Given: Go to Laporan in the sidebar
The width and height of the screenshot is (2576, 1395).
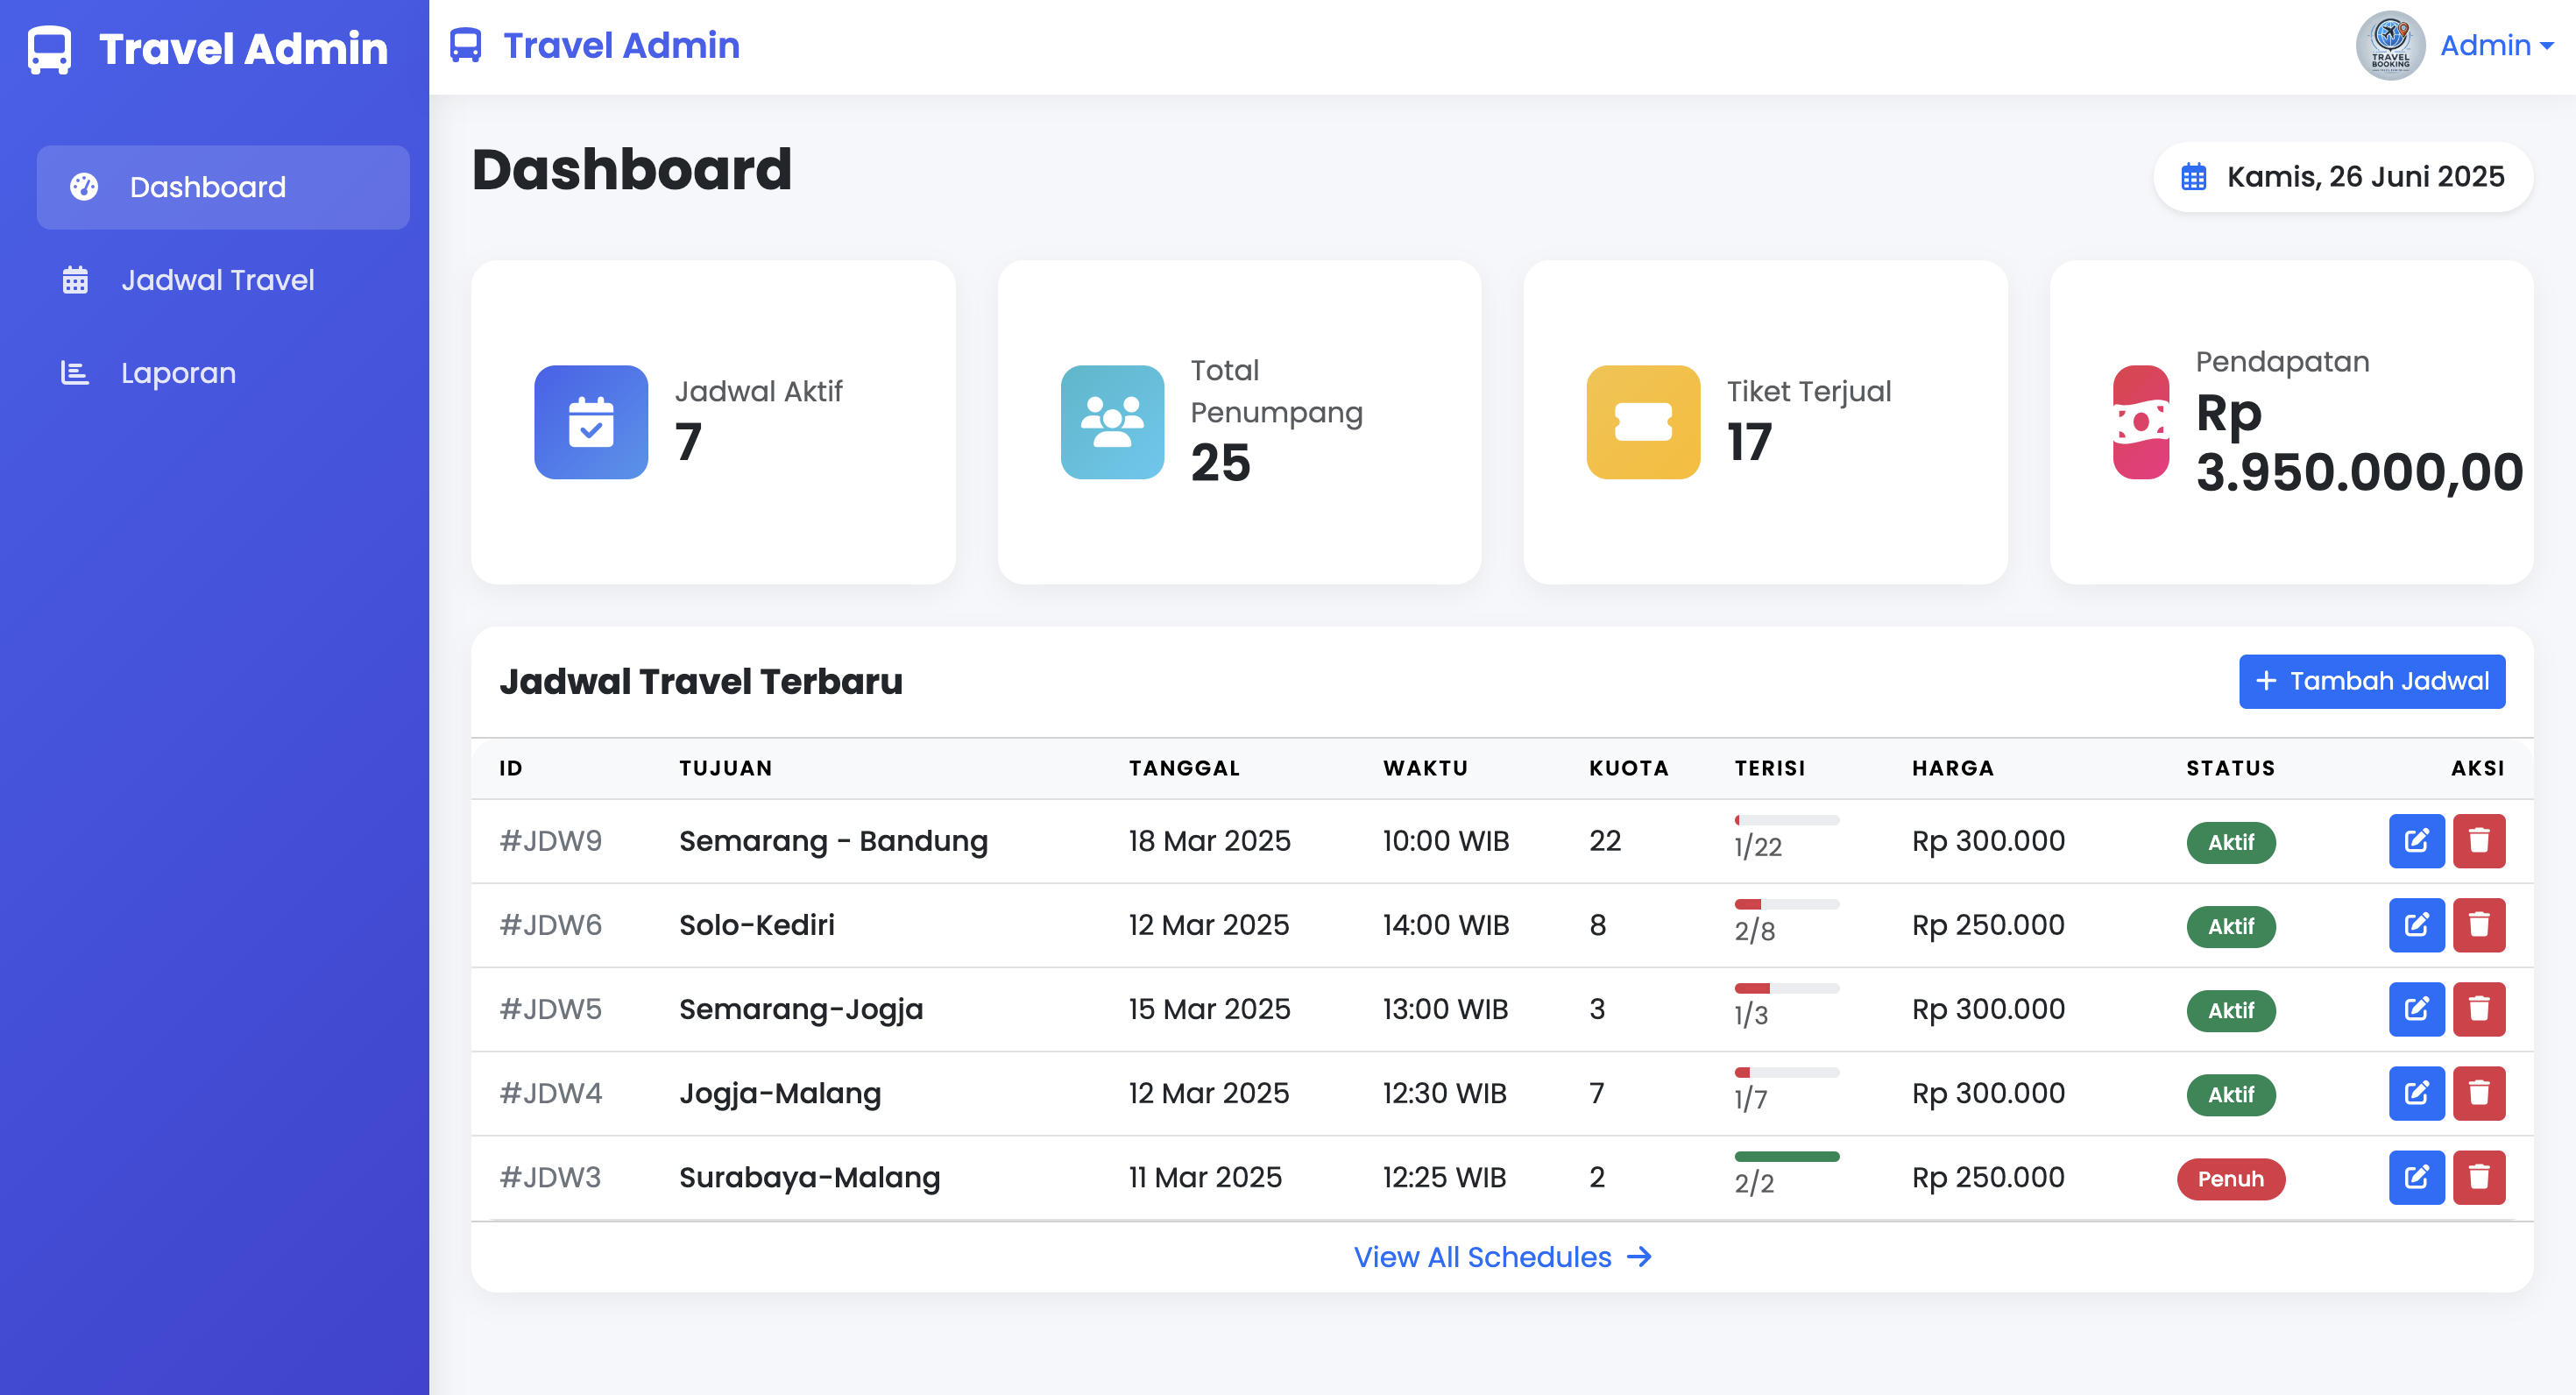Looking at the screenshot, I should click(178, 373).
